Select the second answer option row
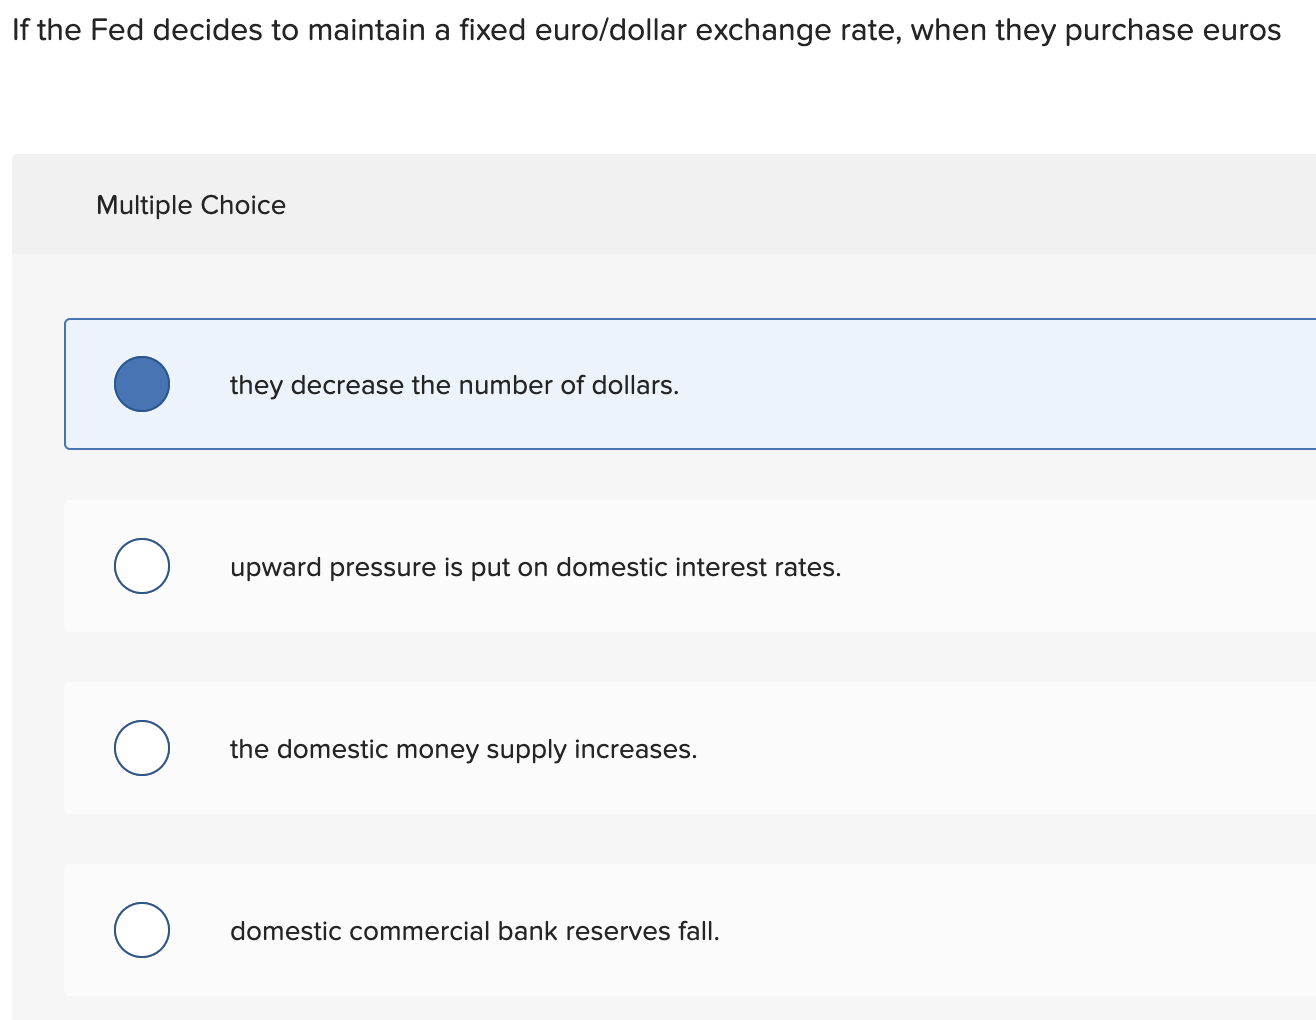Screen dimensions: 1316x1020 [650, 566]
